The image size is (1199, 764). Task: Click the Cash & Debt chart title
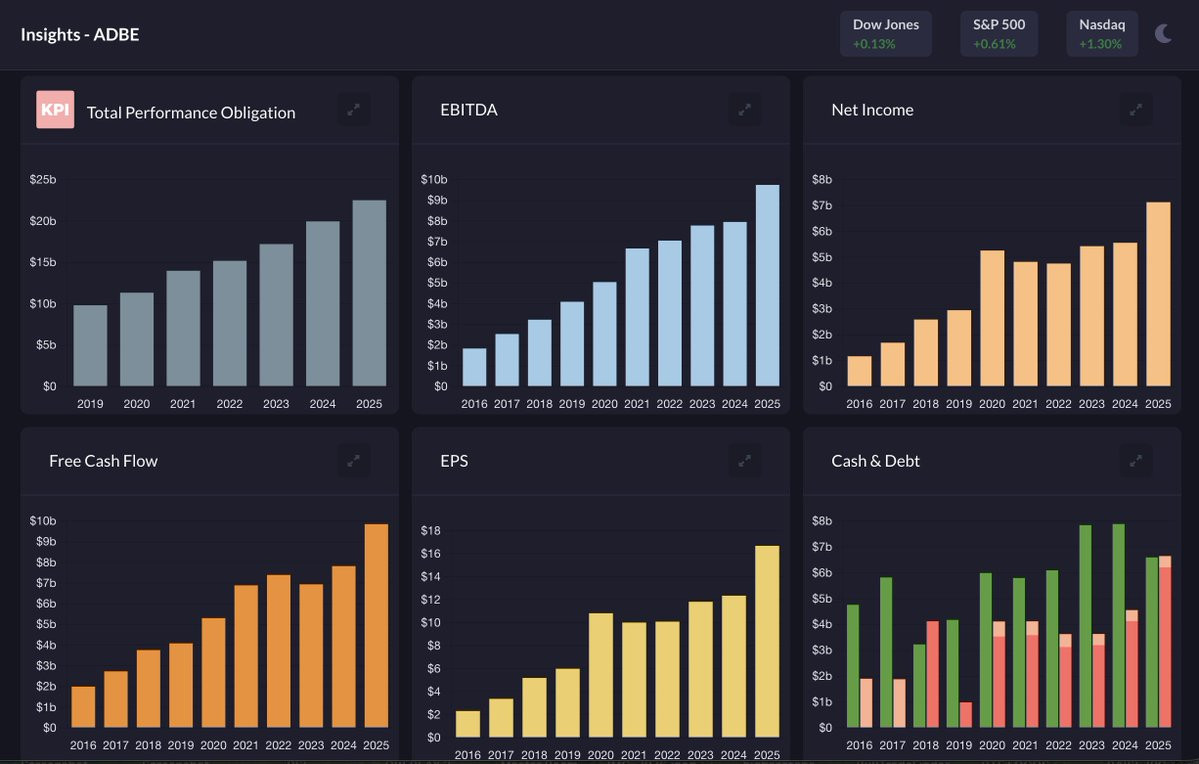click(x=876, y=461)
